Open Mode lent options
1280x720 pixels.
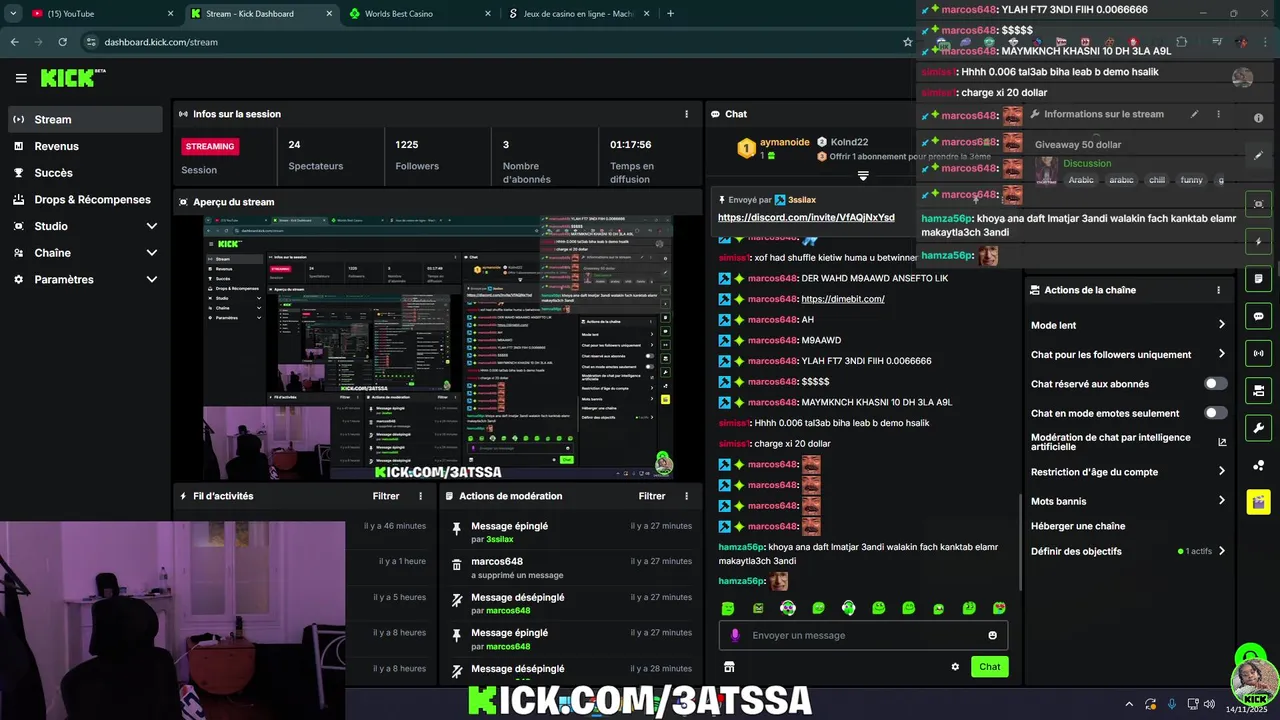(1128, 325)
